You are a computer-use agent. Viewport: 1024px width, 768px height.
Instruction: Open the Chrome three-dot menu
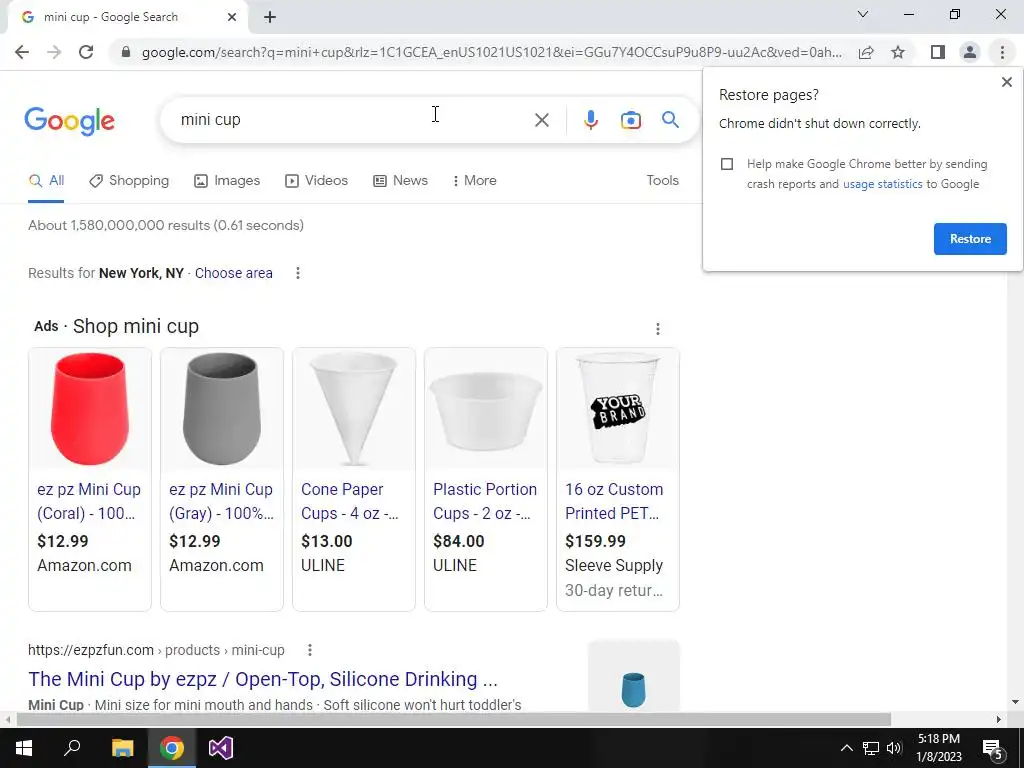(x=1002, y=52)
